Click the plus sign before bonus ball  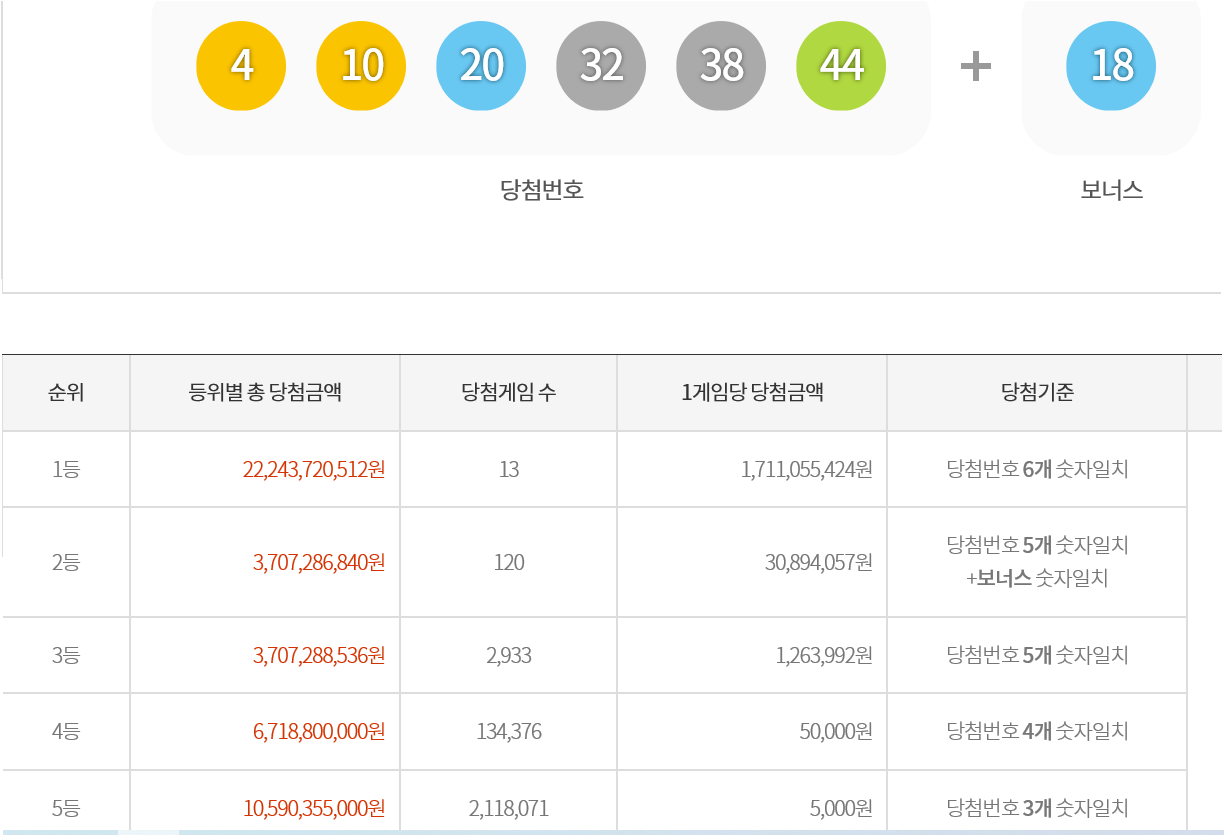coord(975,67)
